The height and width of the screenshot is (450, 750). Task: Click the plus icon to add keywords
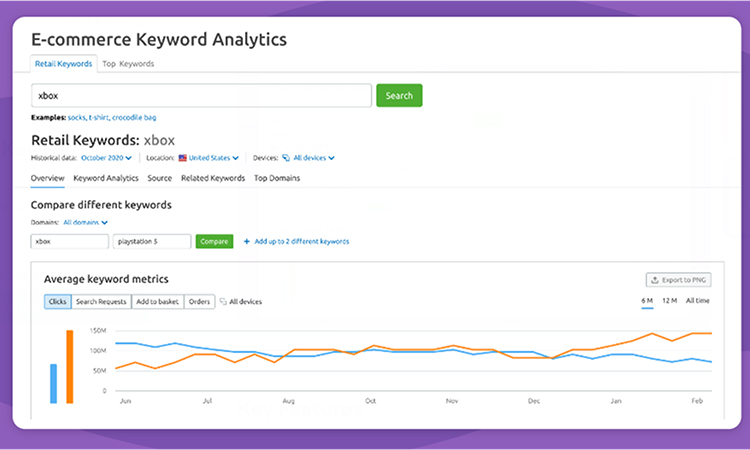click(x=247, y=241)
